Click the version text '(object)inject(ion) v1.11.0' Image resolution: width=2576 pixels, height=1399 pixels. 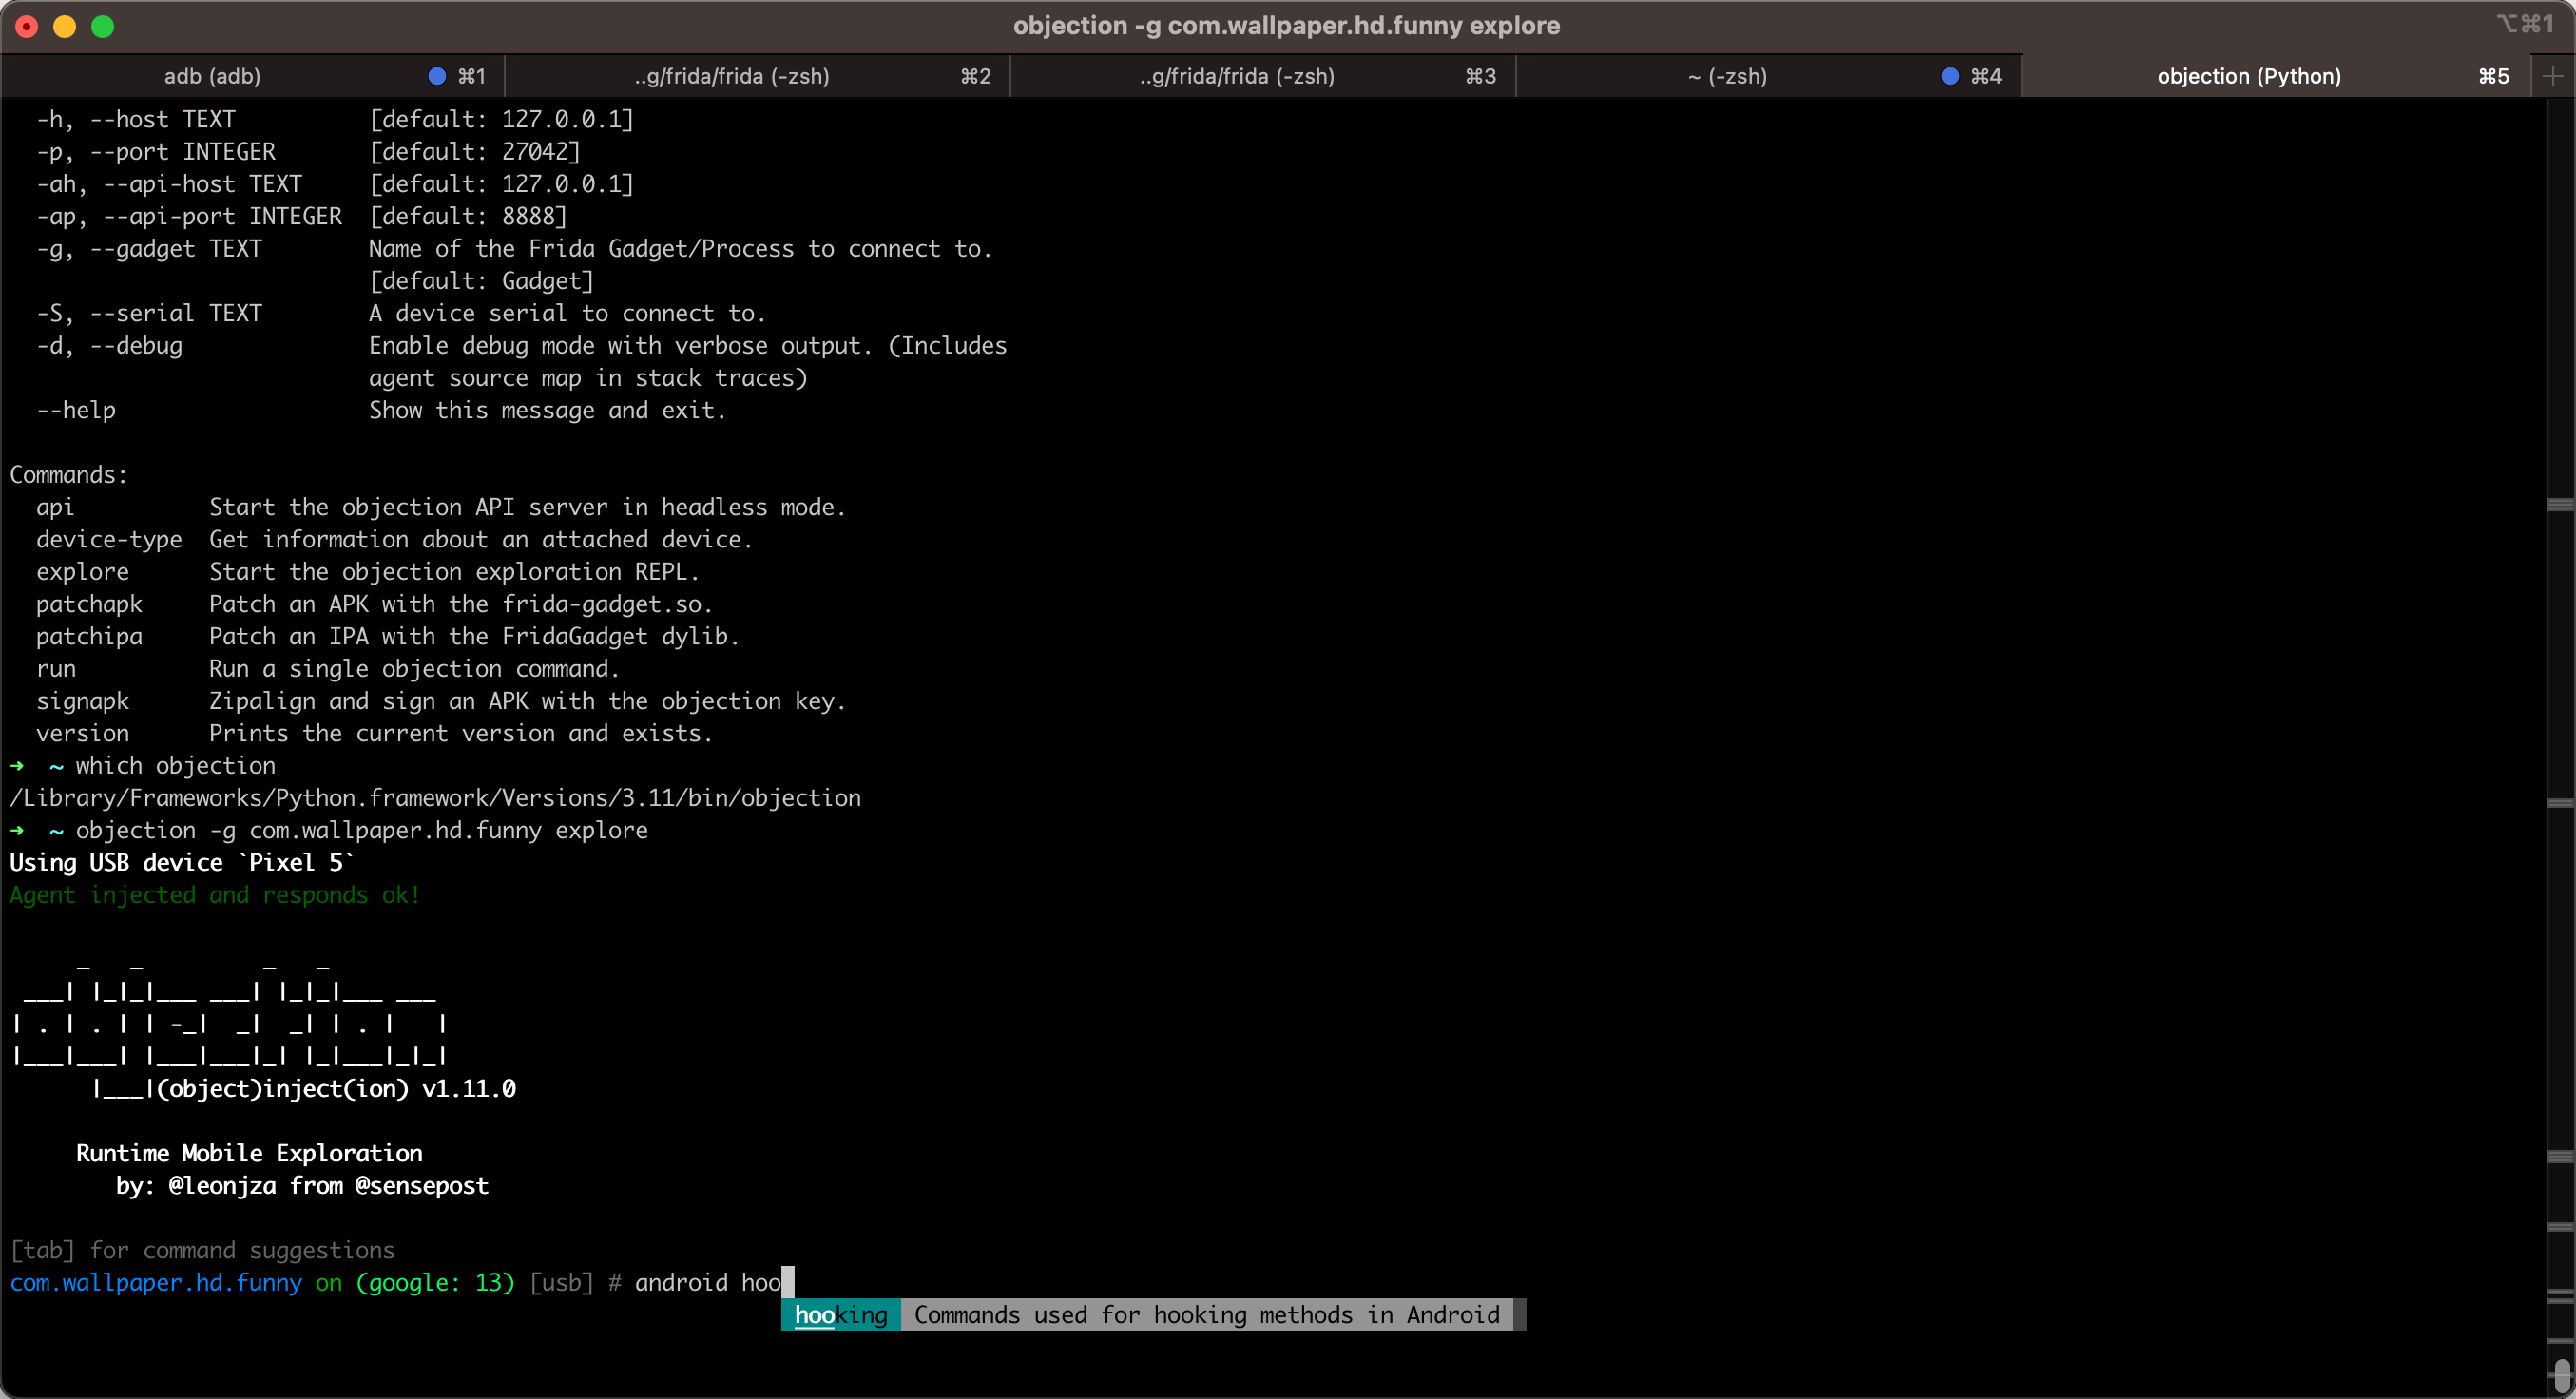pyautogui.click(x=336, y=1089)
